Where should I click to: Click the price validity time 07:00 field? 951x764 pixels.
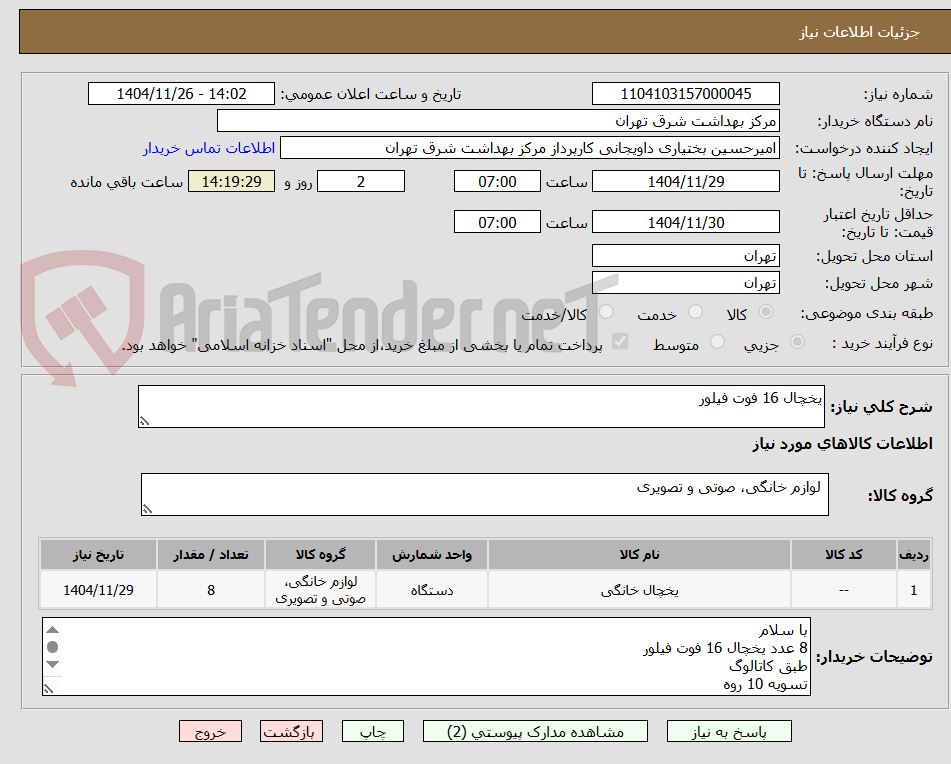(x=497, y=222)
